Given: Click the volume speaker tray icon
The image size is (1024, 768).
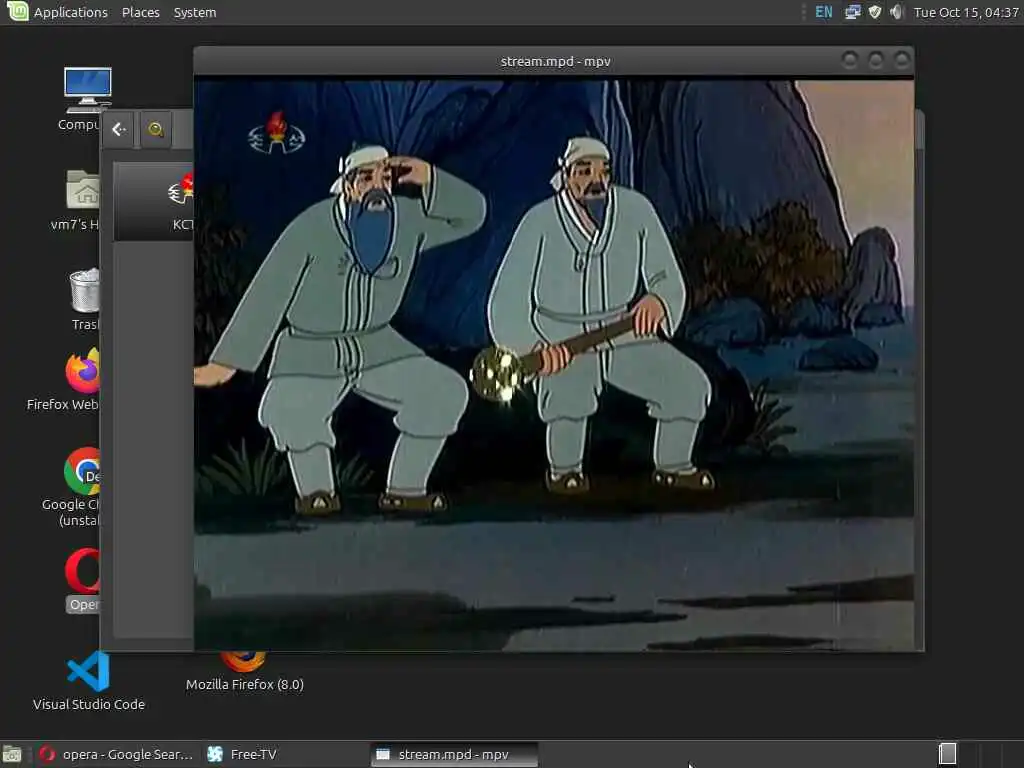Looking at the screenshot, I should pyautogui.click(x=897, y=12).
